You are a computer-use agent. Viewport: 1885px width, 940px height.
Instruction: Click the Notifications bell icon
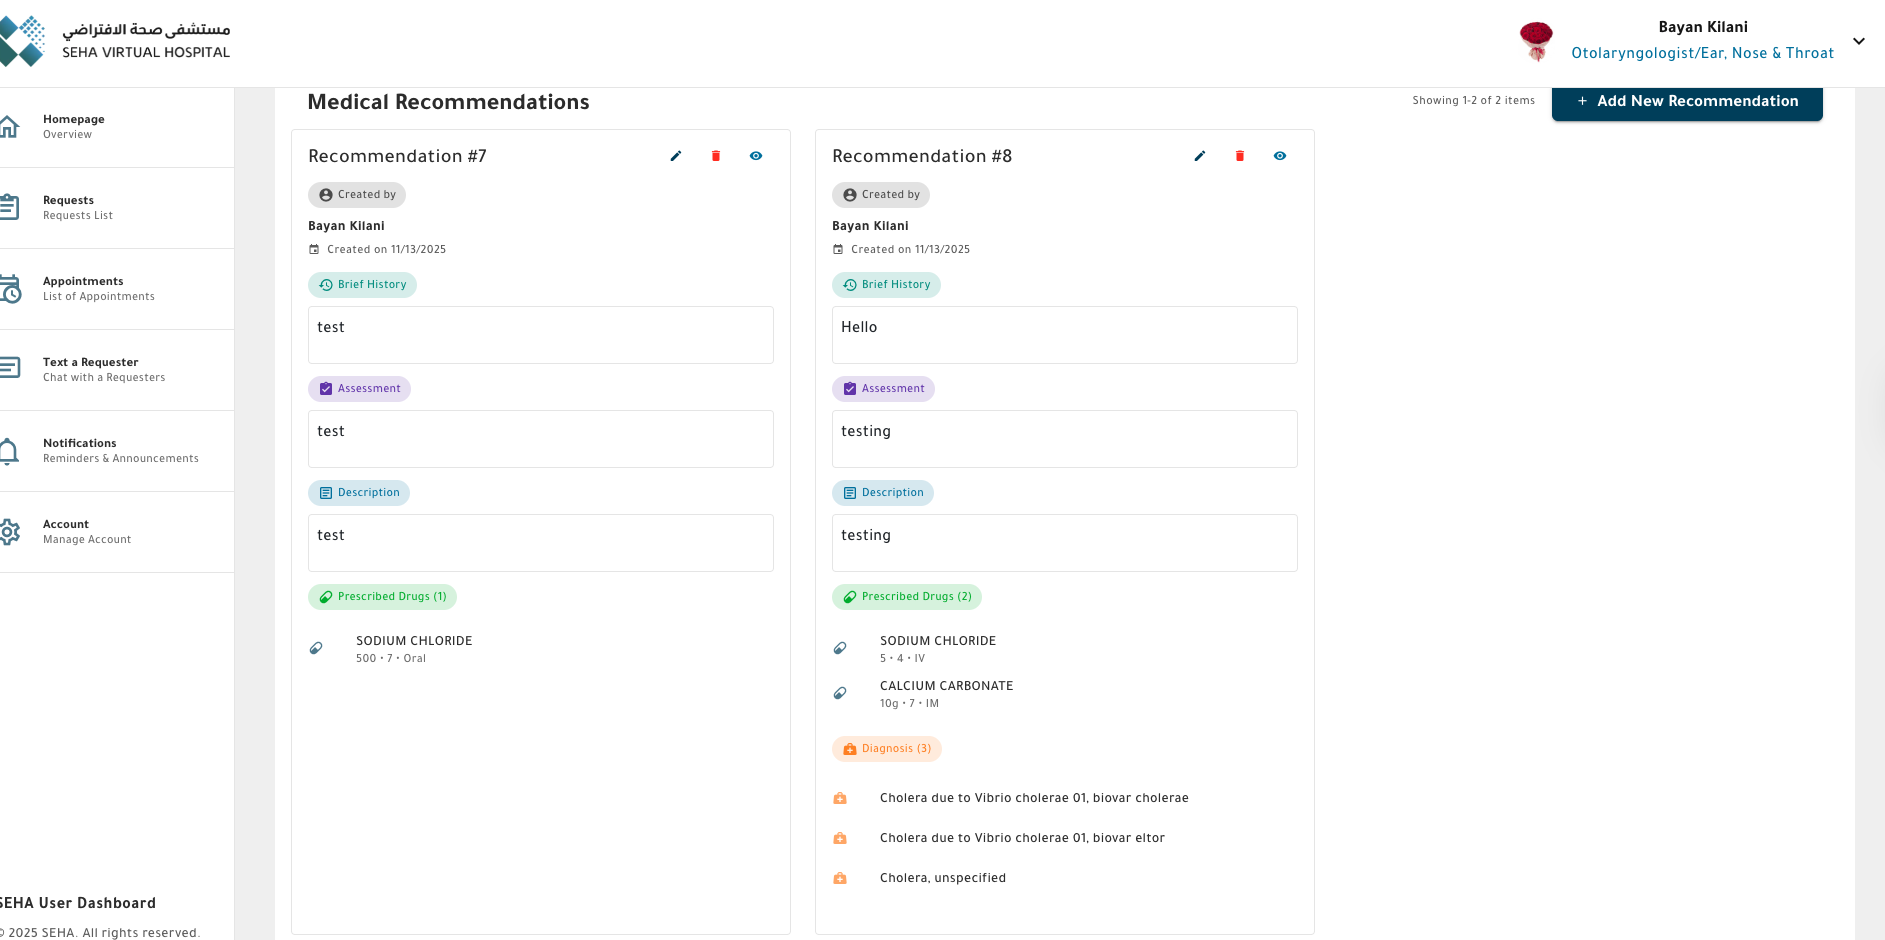click(10, 450)
